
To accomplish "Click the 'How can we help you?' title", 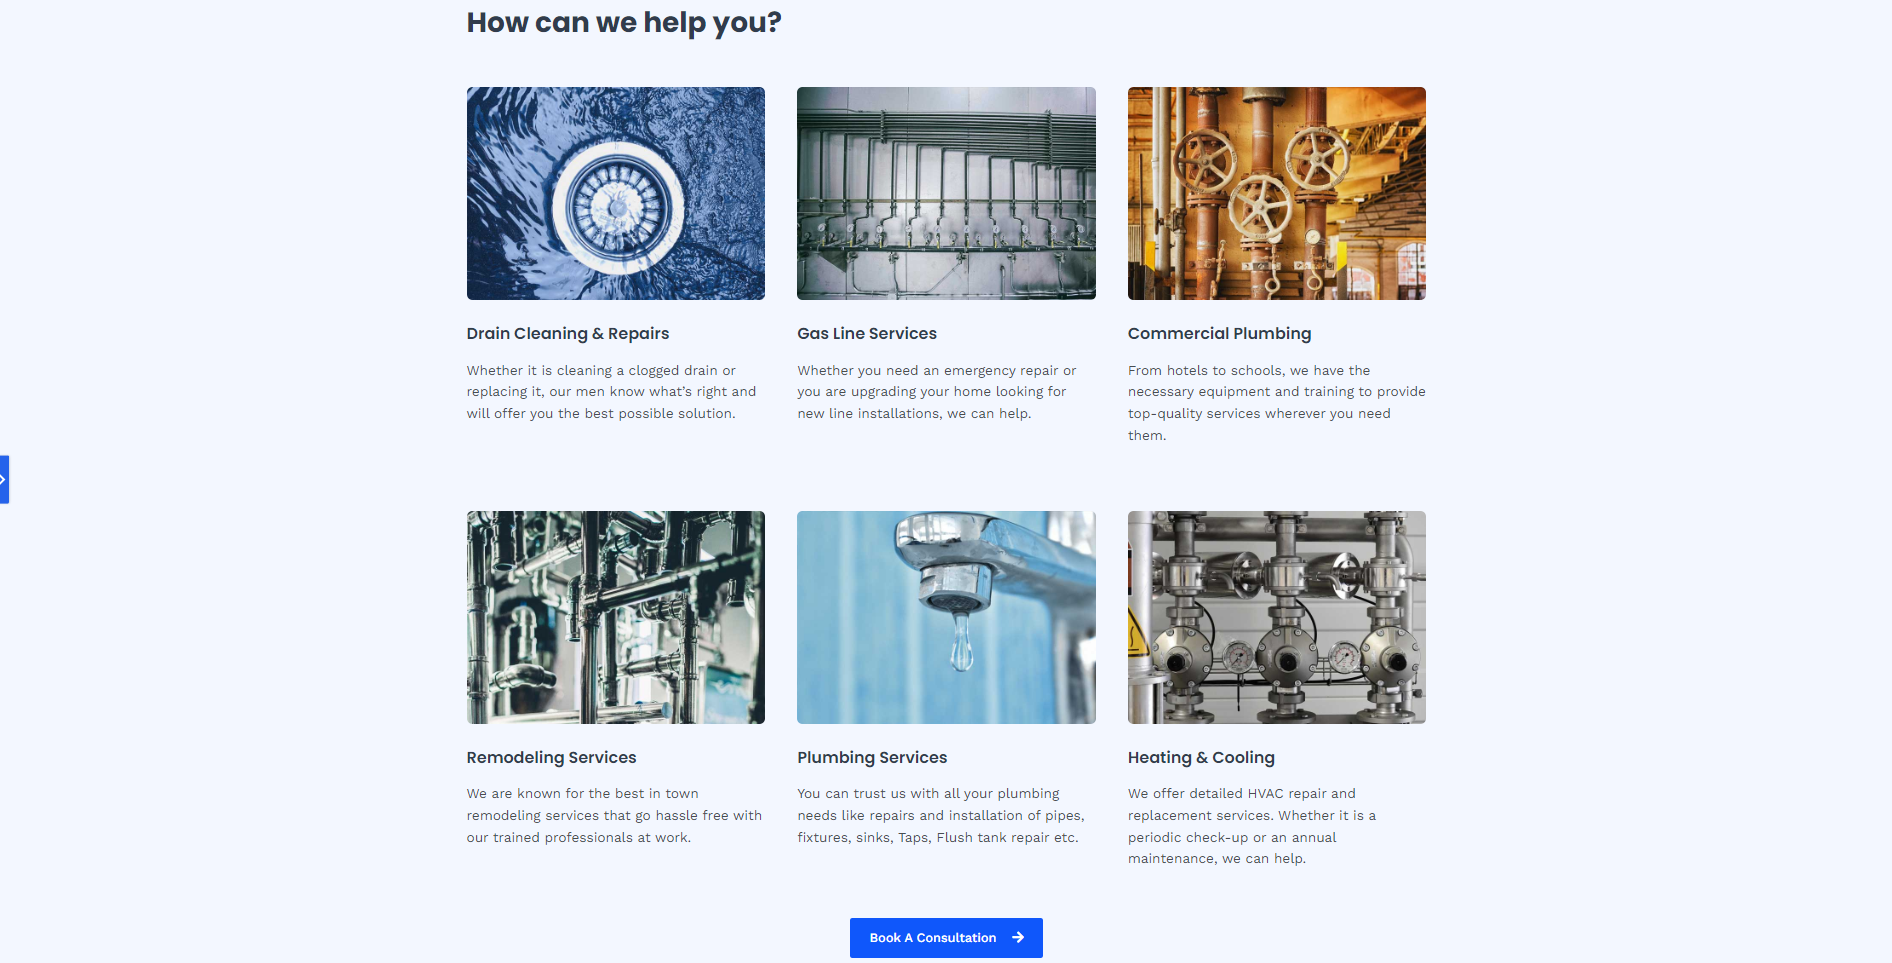I will (x=624, y=22).
